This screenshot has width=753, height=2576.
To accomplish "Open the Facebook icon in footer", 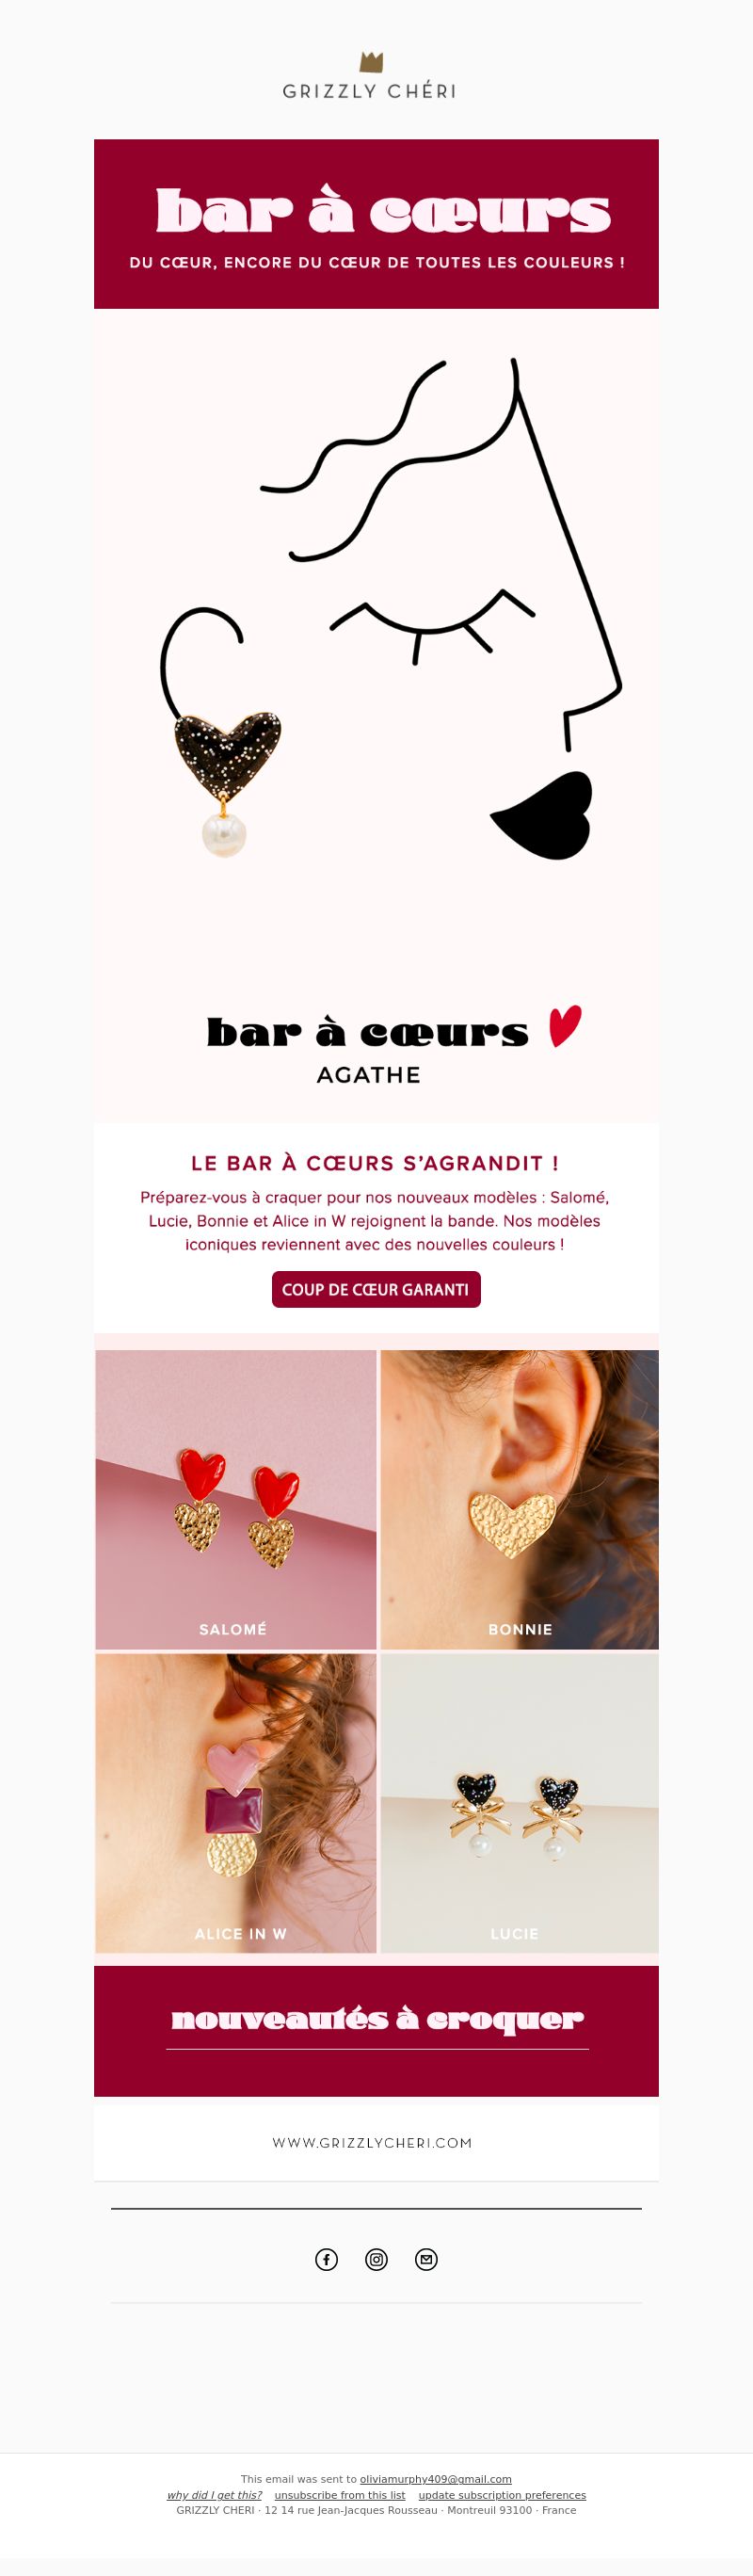I will (x=326, y=2259).
